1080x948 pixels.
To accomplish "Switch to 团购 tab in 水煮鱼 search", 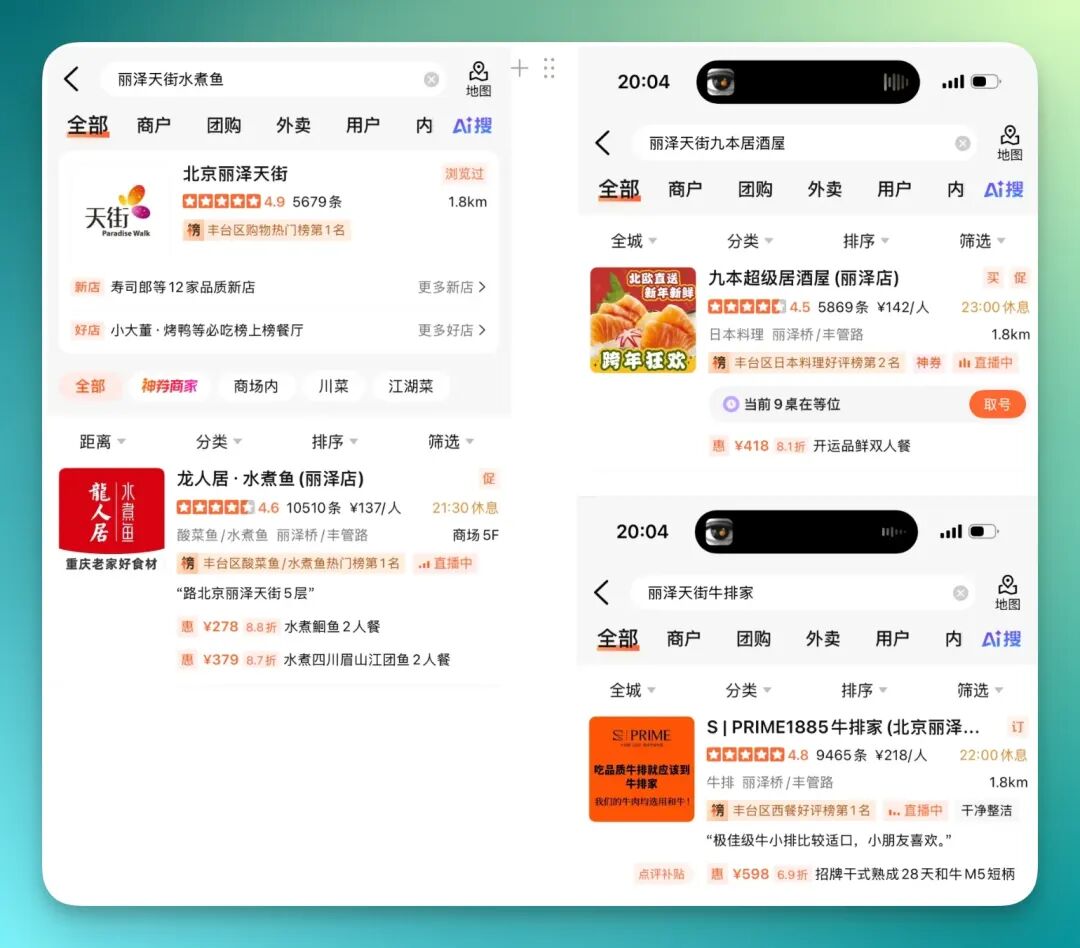I will click(224, 125).
